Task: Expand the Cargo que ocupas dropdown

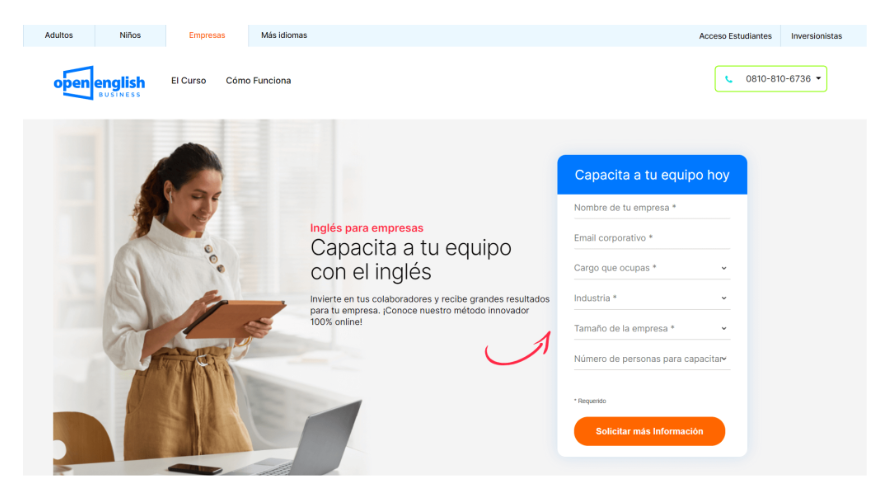Action: [652, 268]
